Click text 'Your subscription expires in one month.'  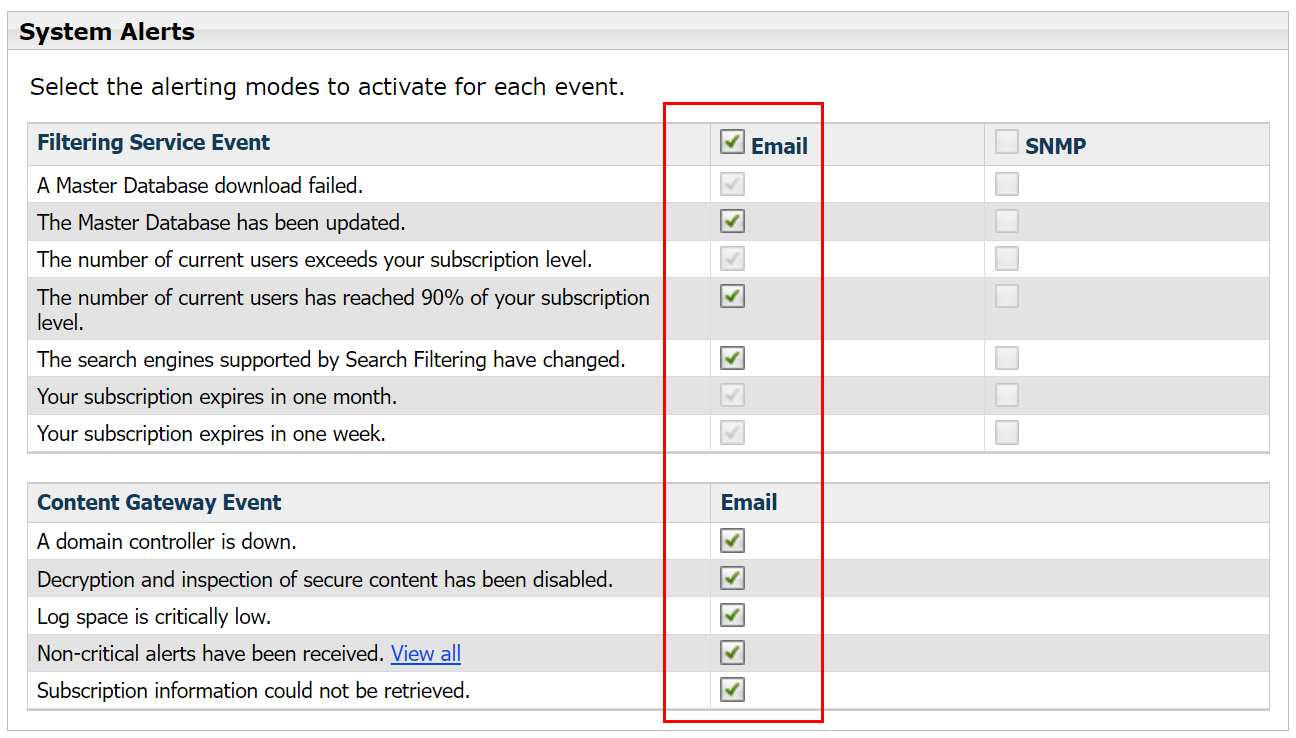pos(217,397)
